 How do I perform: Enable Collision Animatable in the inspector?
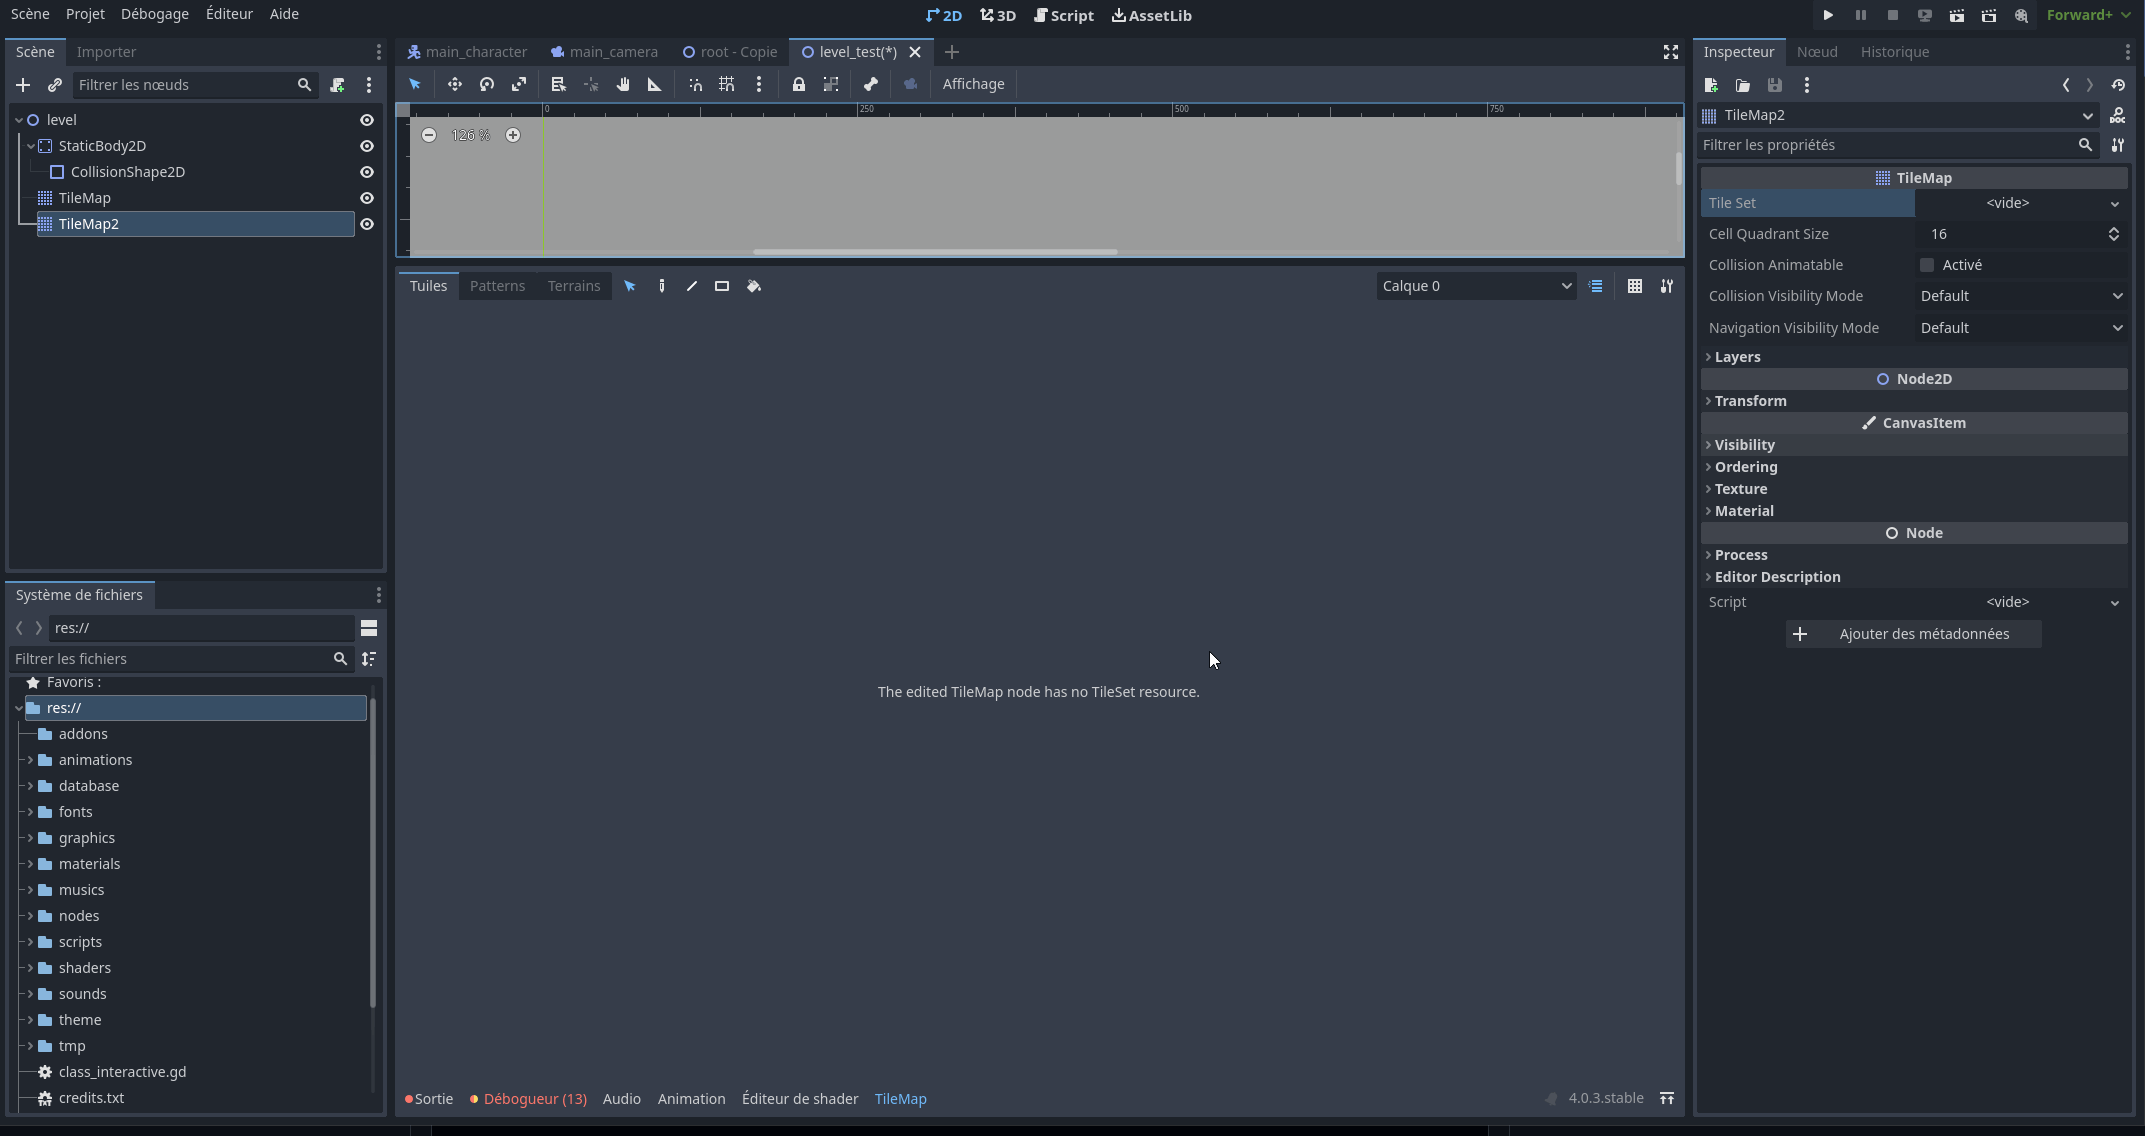coord(1927,264)
